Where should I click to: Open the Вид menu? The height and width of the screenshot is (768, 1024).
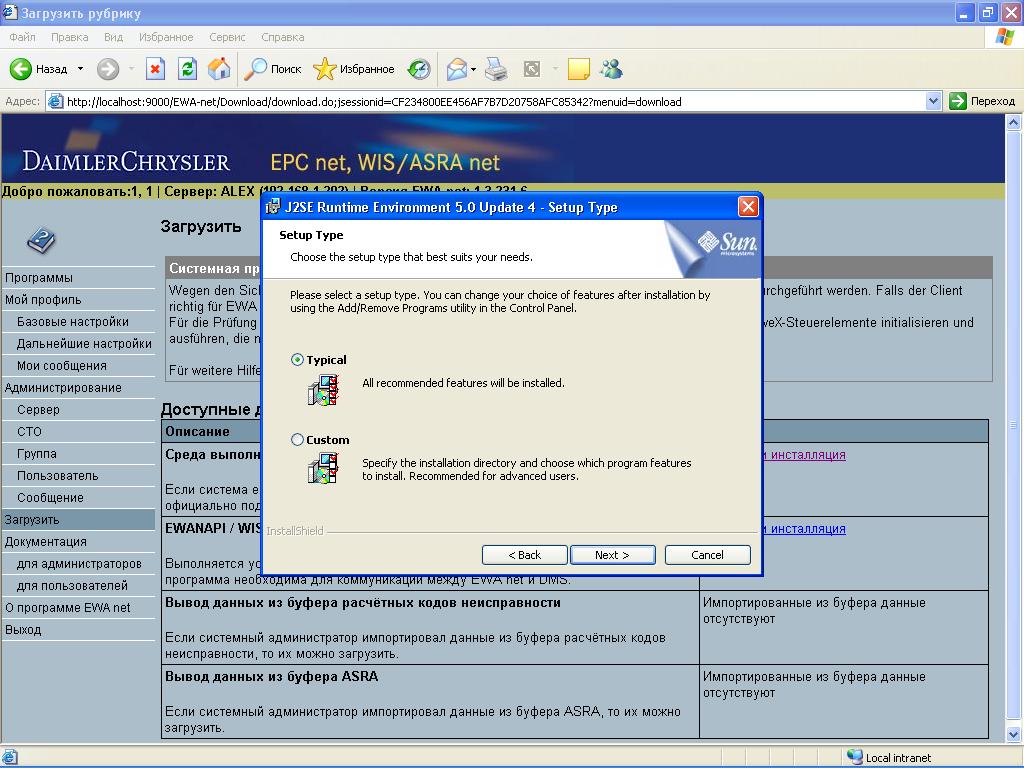tap(113, 37)
